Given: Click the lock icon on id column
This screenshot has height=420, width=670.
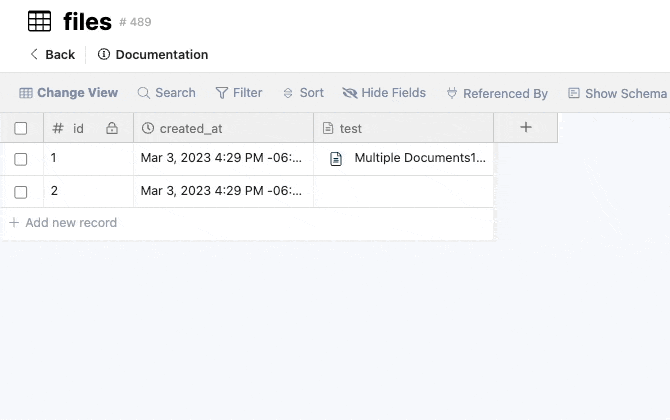Looking at the screenshot, I should click(x=112, y=128).
